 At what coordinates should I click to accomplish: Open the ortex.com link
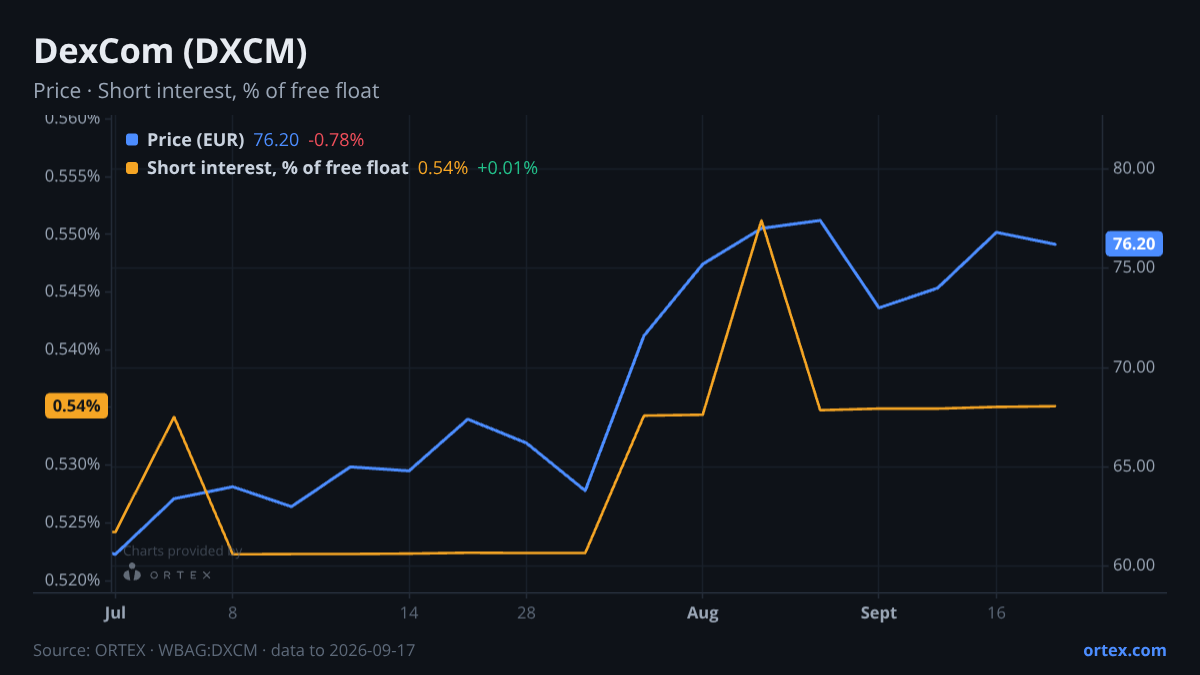(1124, 650)
